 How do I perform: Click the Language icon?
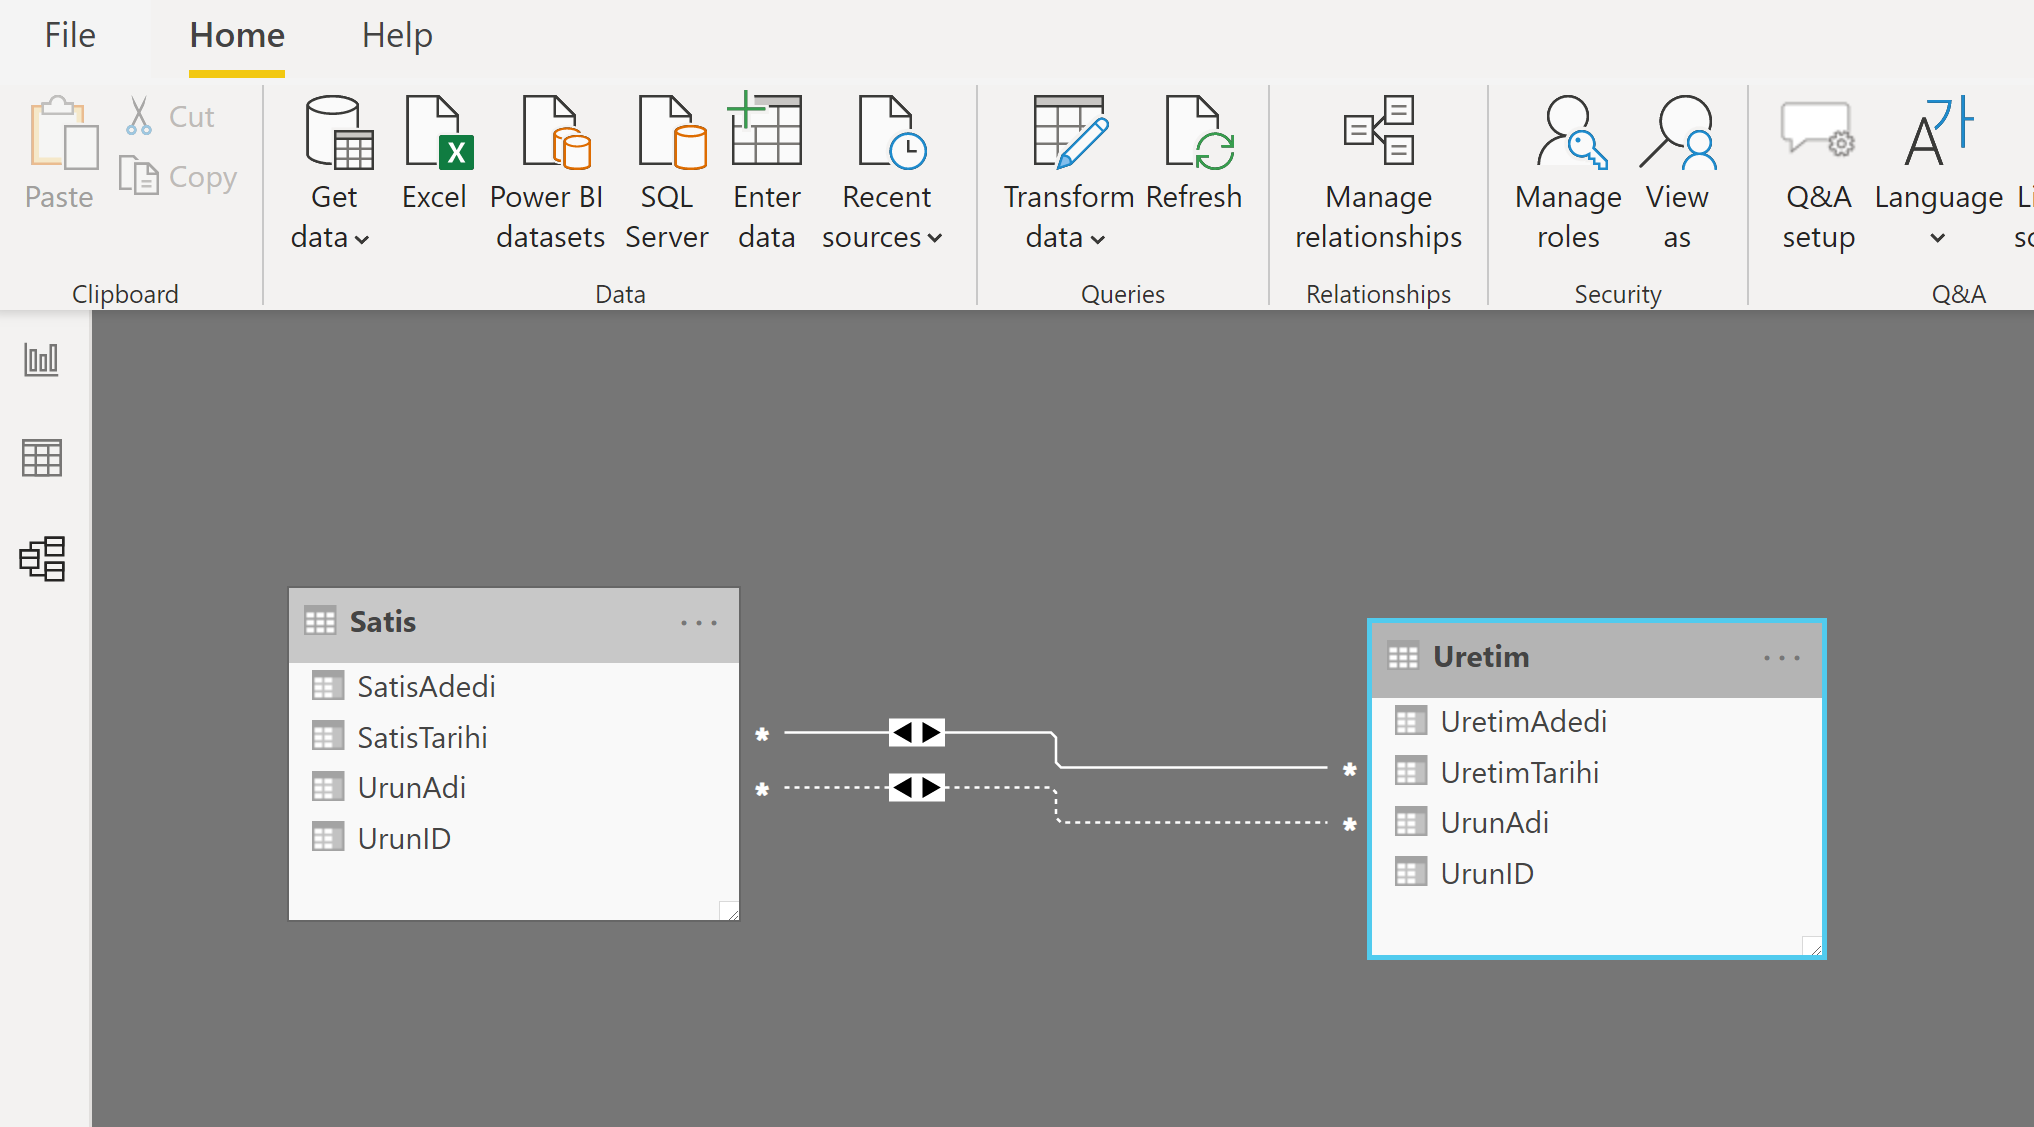click(x=1938, y=131)
